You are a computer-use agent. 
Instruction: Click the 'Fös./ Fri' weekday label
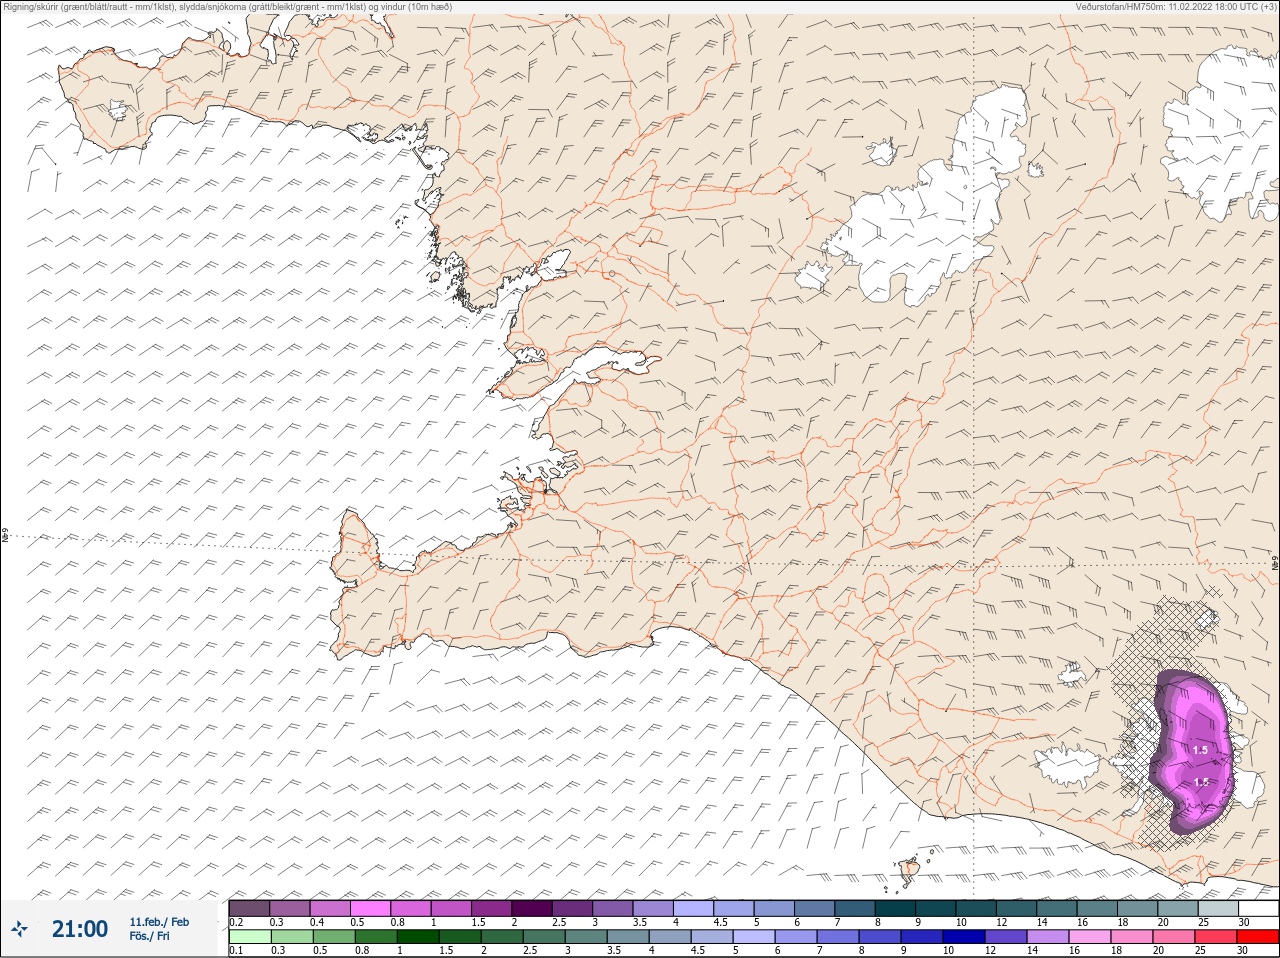point(149,936)
